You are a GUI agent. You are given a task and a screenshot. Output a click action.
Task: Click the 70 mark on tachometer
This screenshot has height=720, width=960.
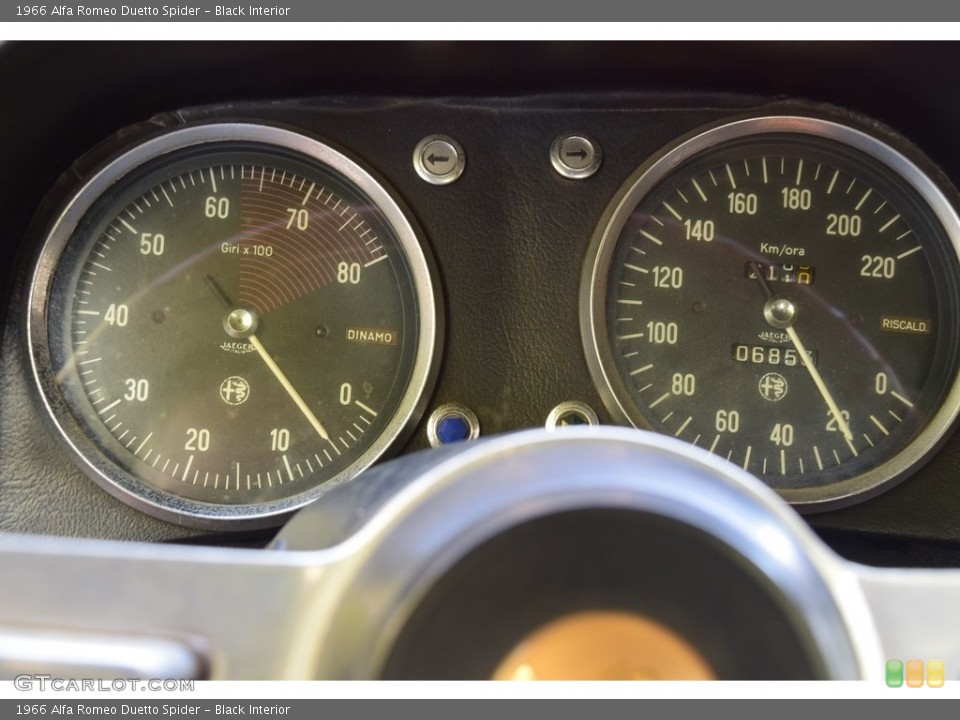point(297,219)
